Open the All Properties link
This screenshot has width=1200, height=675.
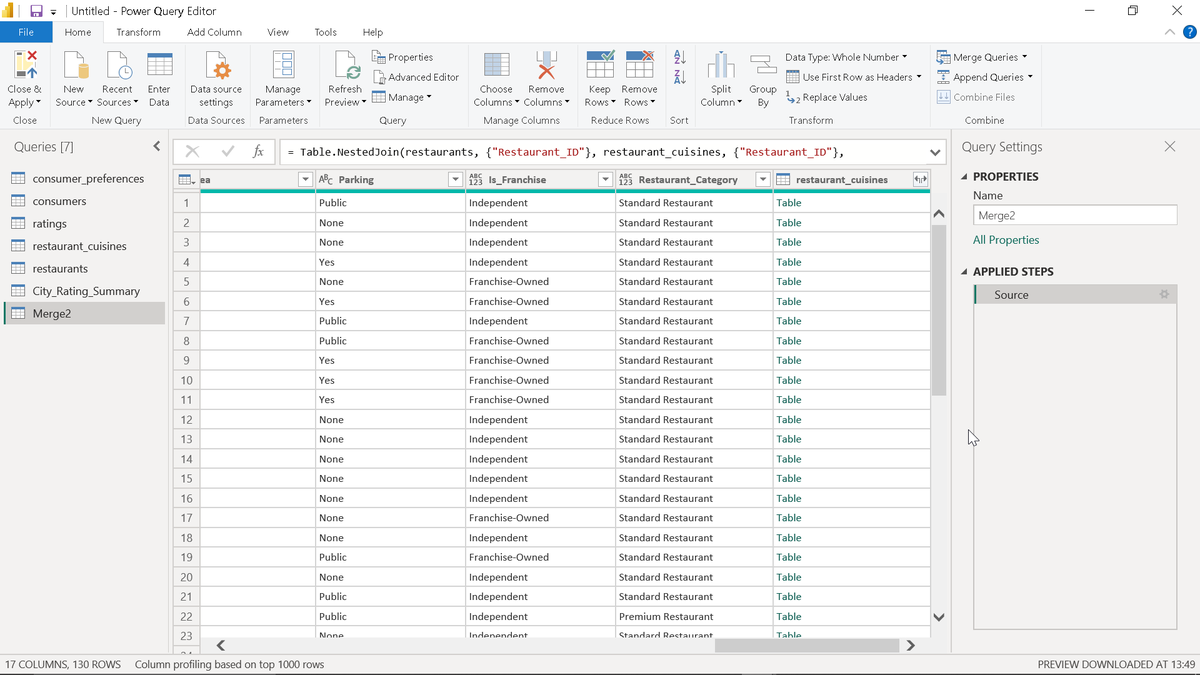pos(1006,240)
